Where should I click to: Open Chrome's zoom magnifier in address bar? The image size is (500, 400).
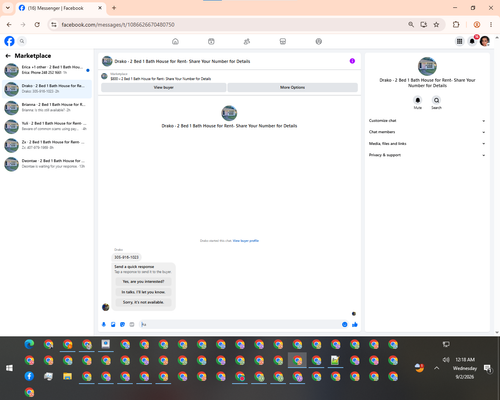click(411, 25)
